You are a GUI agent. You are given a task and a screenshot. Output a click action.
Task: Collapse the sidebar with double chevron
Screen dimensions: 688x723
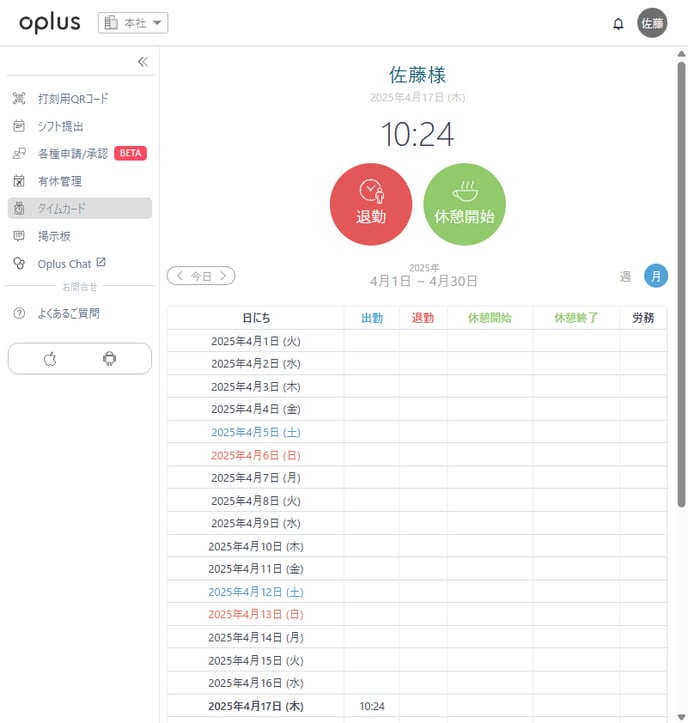[x=142, y=62]
